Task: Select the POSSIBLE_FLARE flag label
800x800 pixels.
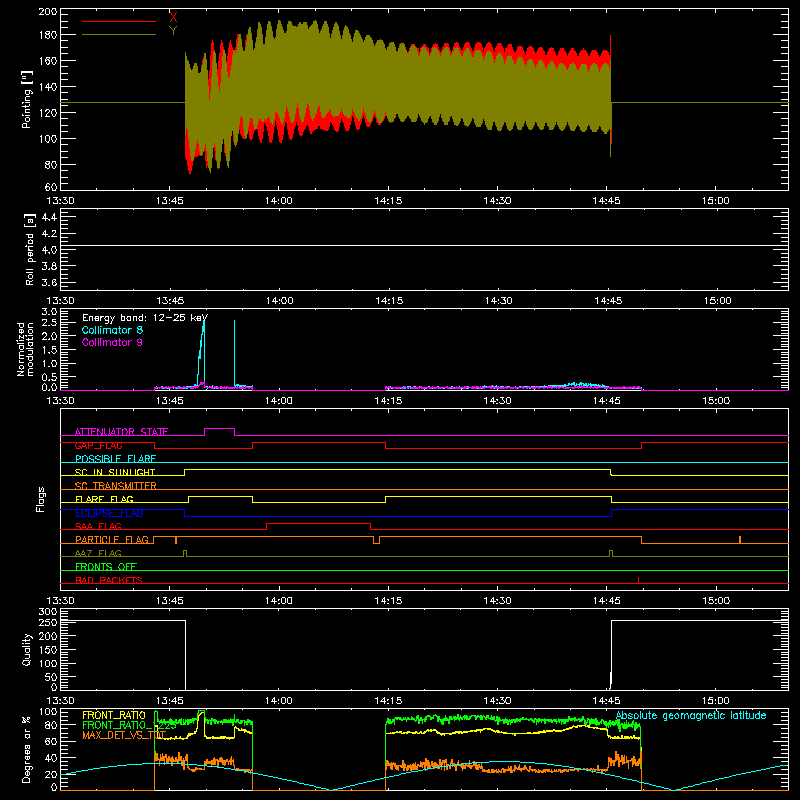Action: pos(115,459)
